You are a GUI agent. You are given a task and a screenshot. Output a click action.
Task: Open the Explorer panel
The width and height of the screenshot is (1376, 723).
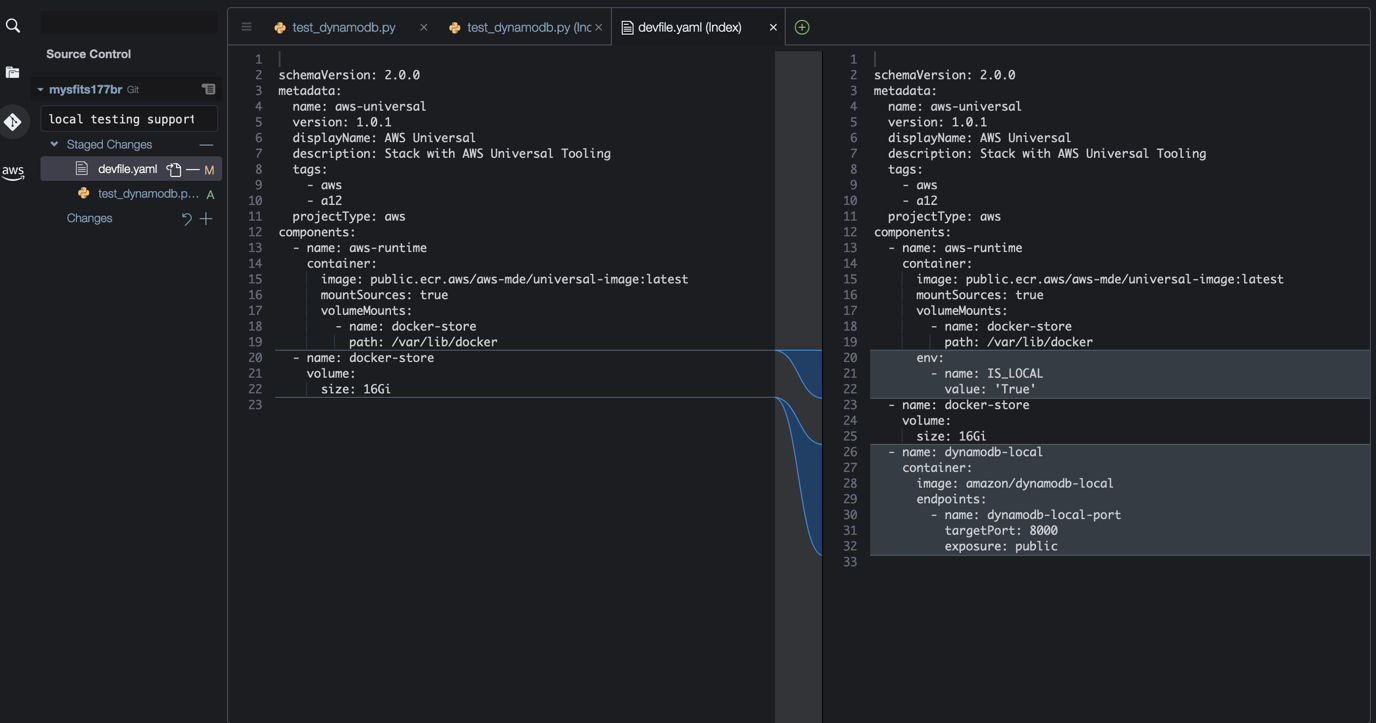click(13, 72)
